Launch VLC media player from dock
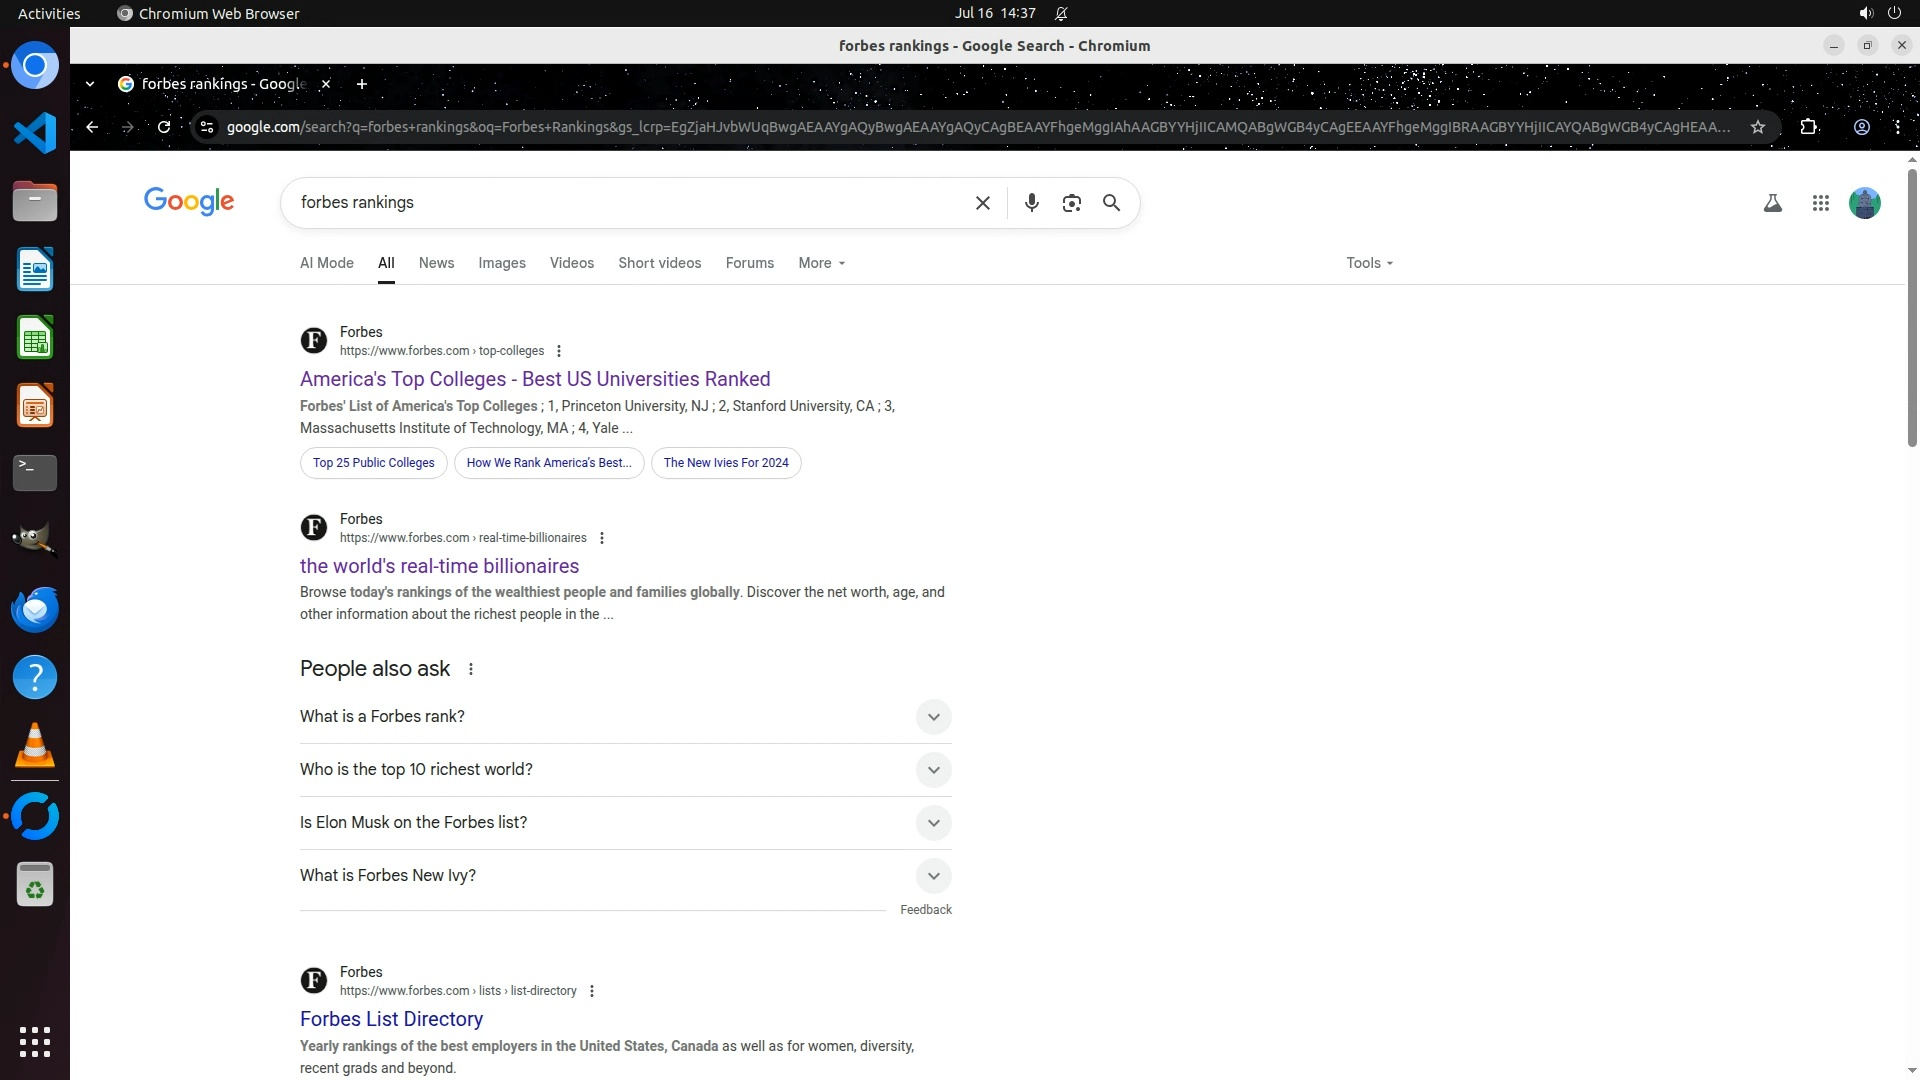 (35, 746)
